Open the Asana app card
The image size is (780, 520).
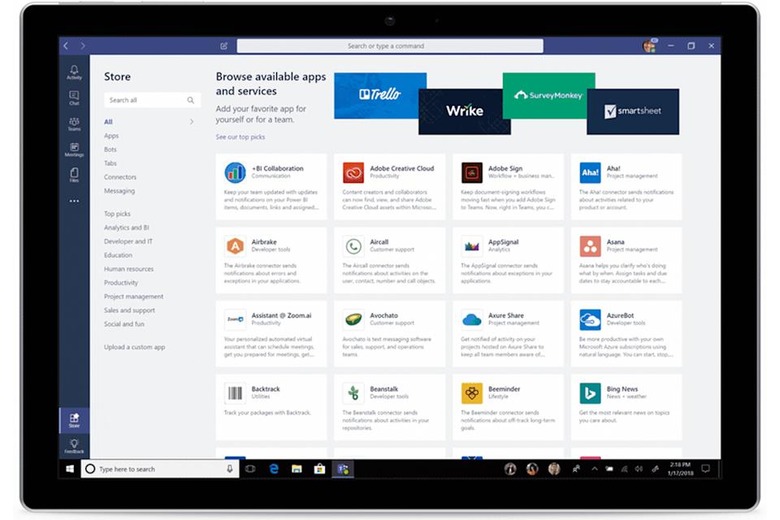[626, 254]
